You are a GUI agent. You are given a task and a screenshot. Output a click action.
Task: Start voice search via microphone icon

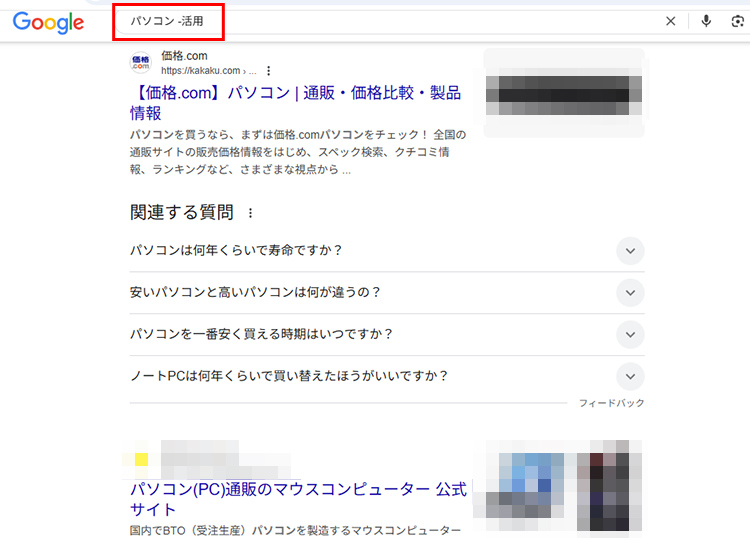[x=706, y=21]
